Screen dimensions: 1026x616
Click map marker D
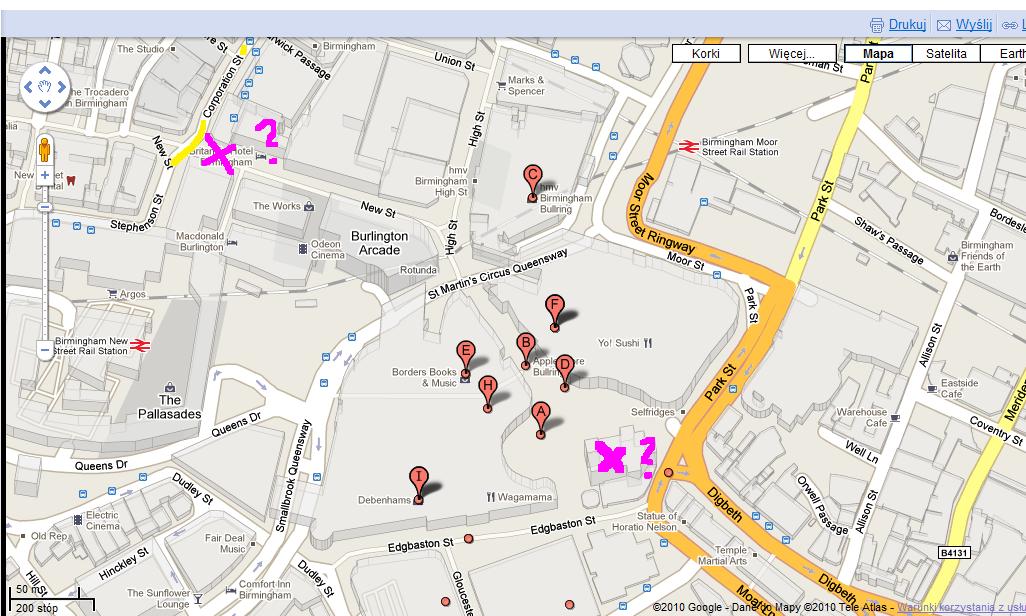point(564,366)
